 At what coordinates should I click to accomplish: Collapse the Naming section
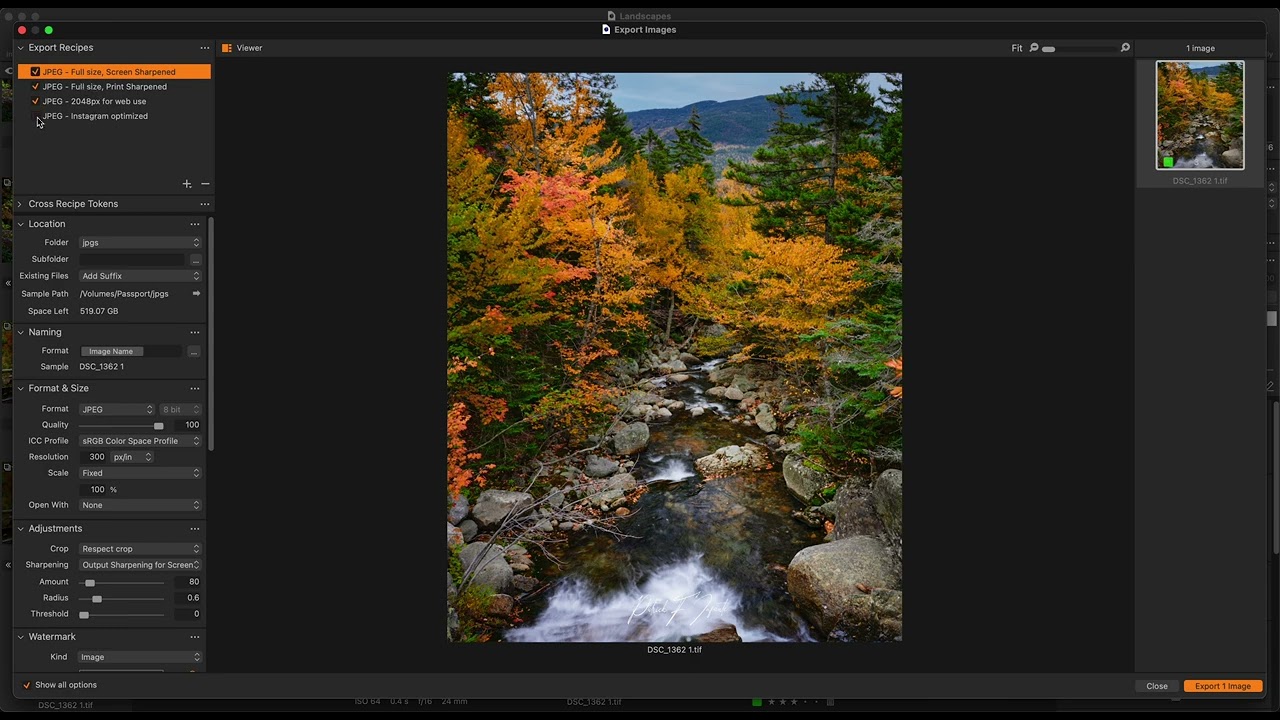[20, 332]
